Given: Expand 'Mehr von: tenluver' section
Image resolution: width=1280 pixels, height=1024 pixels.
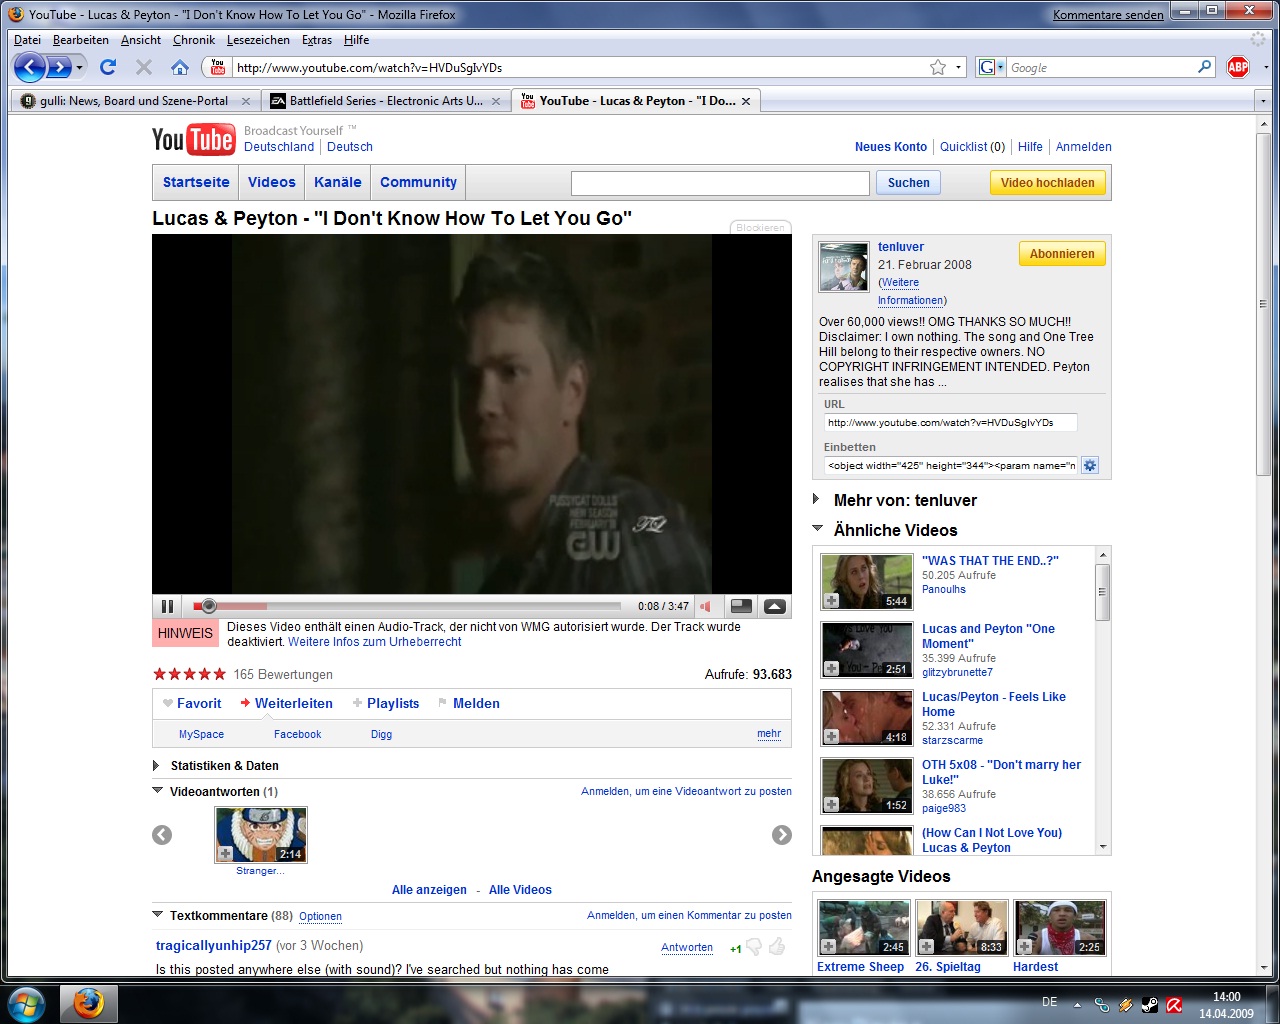Looking at the screenshot, I should click(816, 499).
